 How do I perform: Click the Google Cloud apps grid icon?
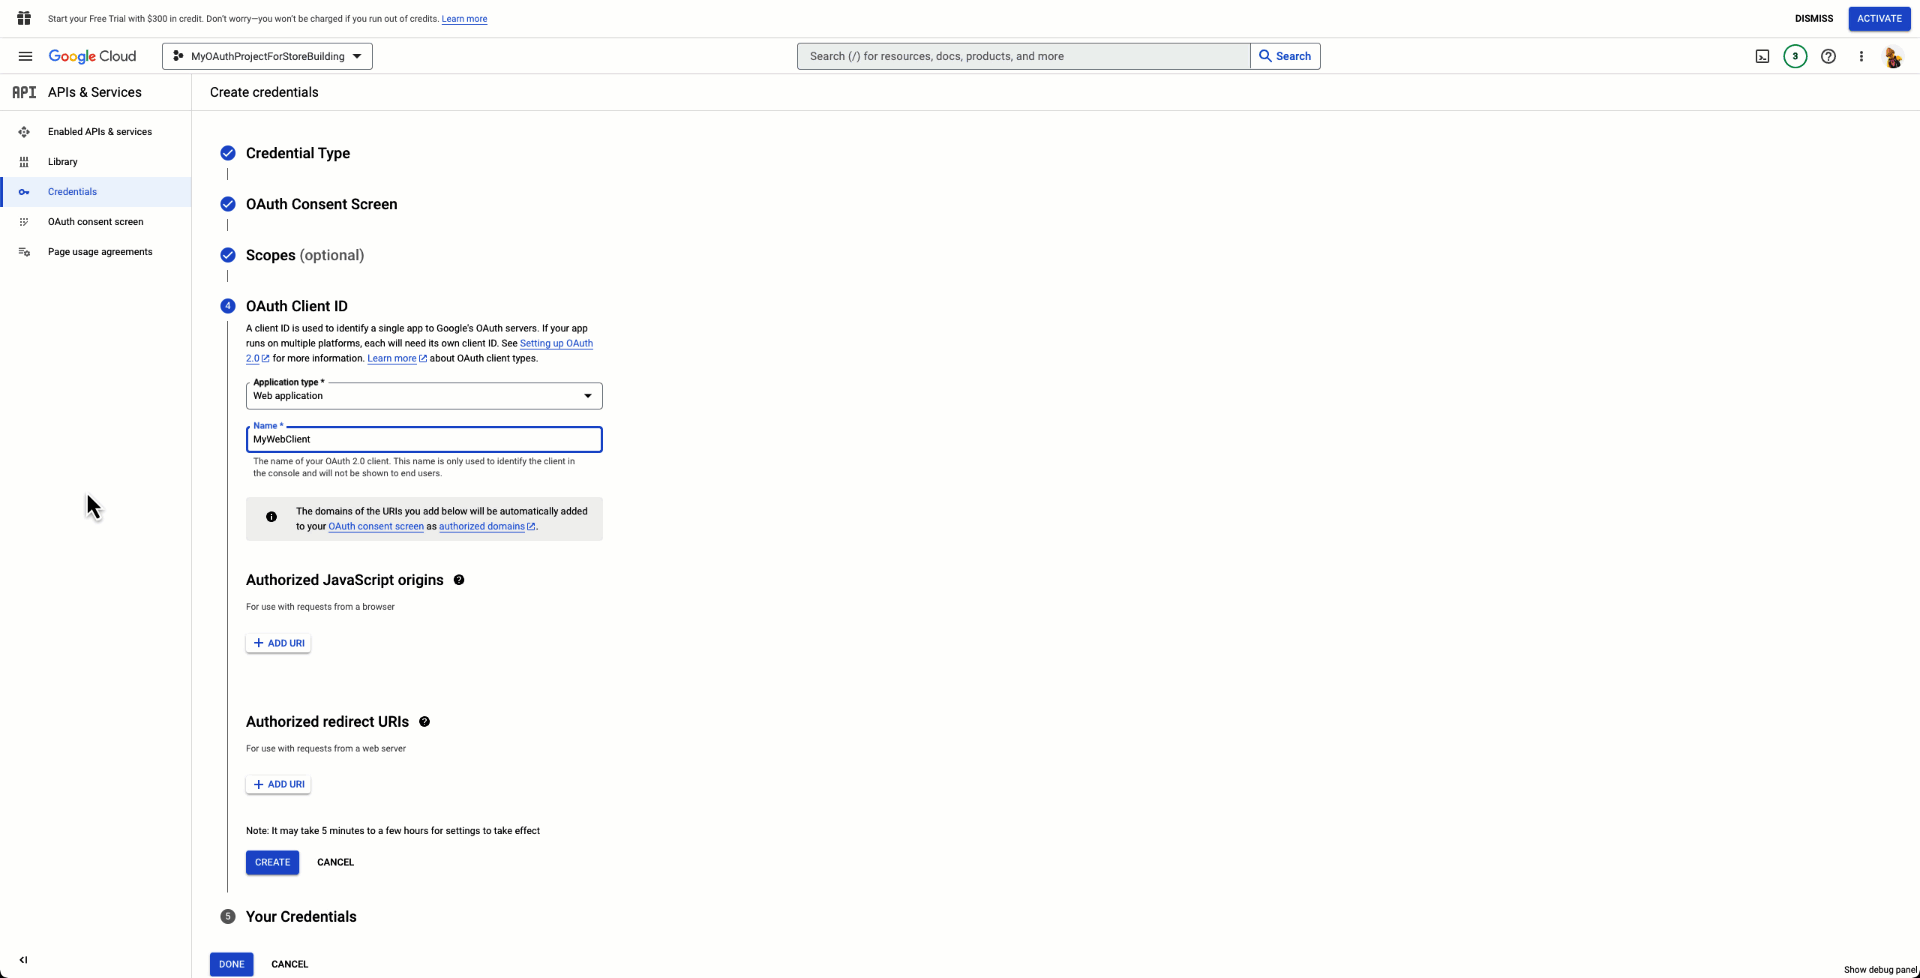click(24, 18)
